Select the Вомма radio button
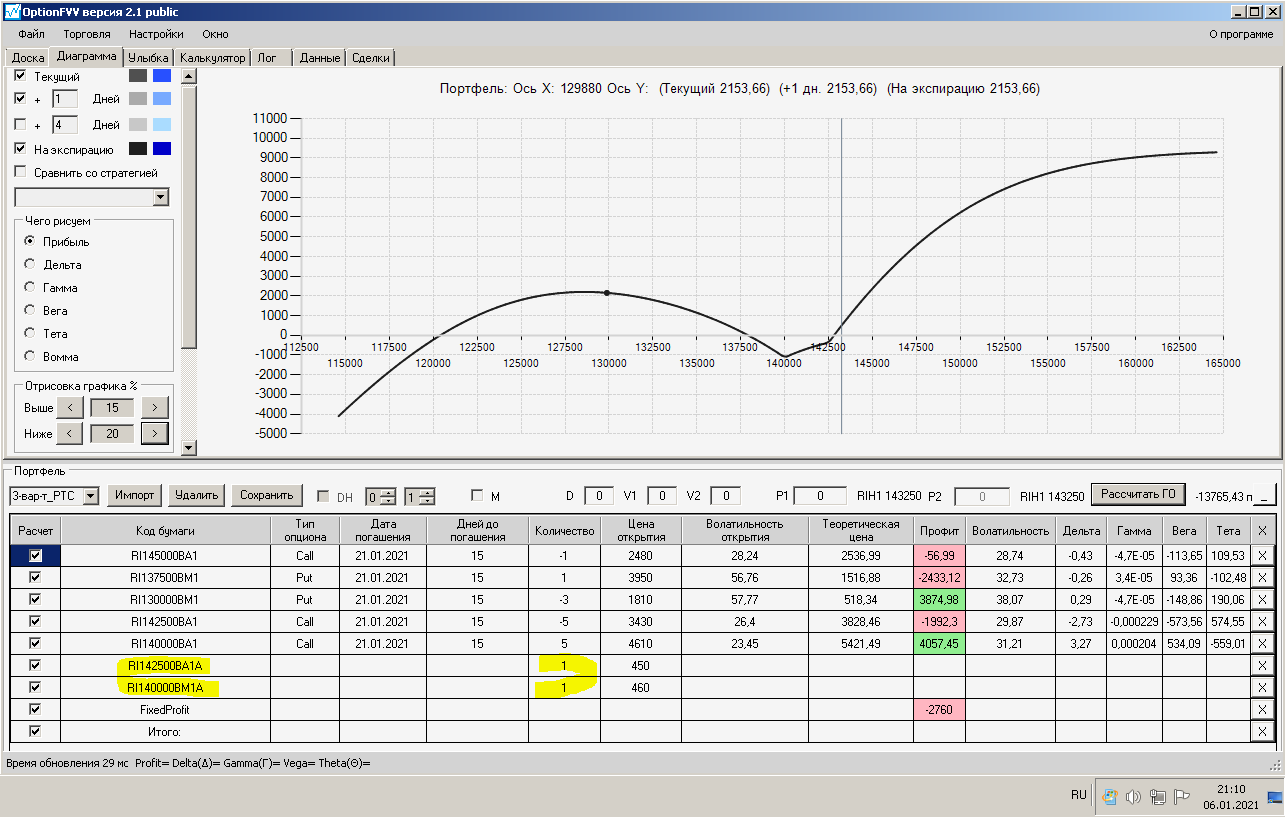 pyautogui.click(x=30, y=356)
